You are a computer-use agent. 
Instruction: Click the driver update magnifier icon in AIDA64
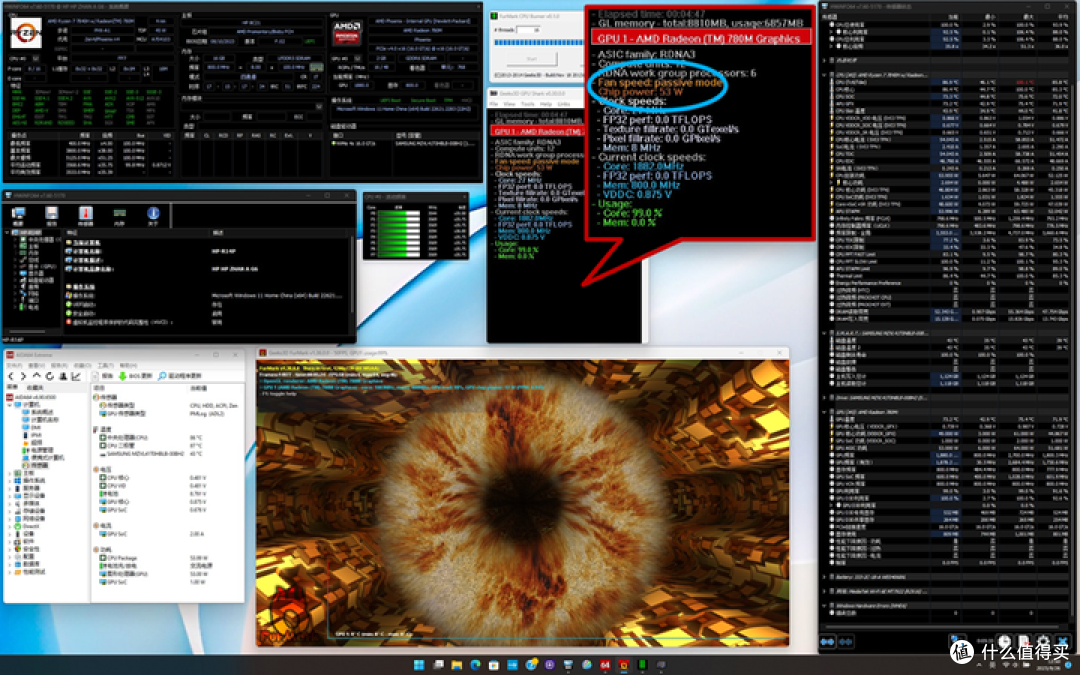click(162, 376)
